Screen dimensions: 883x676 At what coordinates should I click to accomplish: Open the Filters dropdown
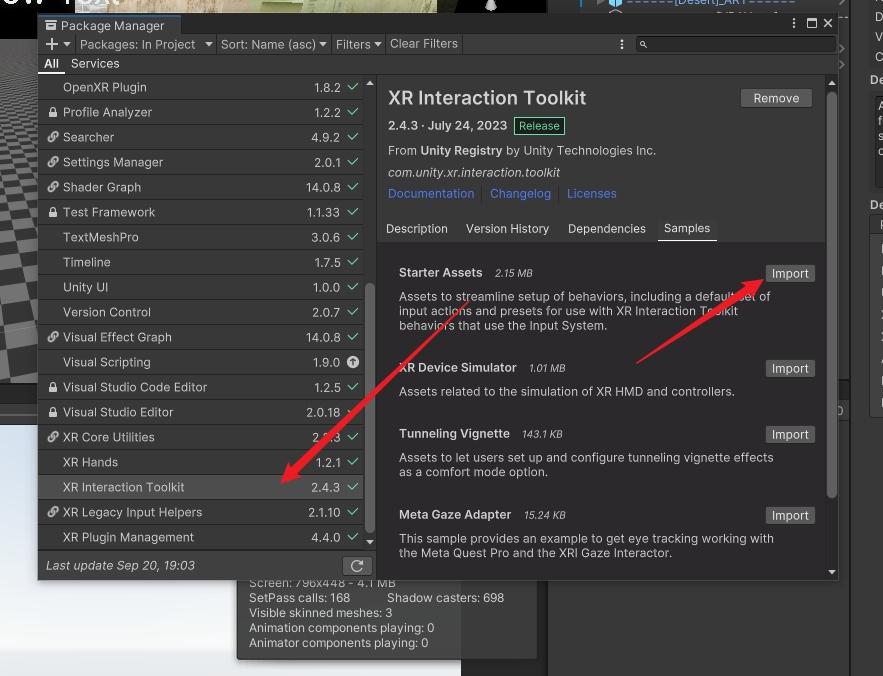coord(358,44)
